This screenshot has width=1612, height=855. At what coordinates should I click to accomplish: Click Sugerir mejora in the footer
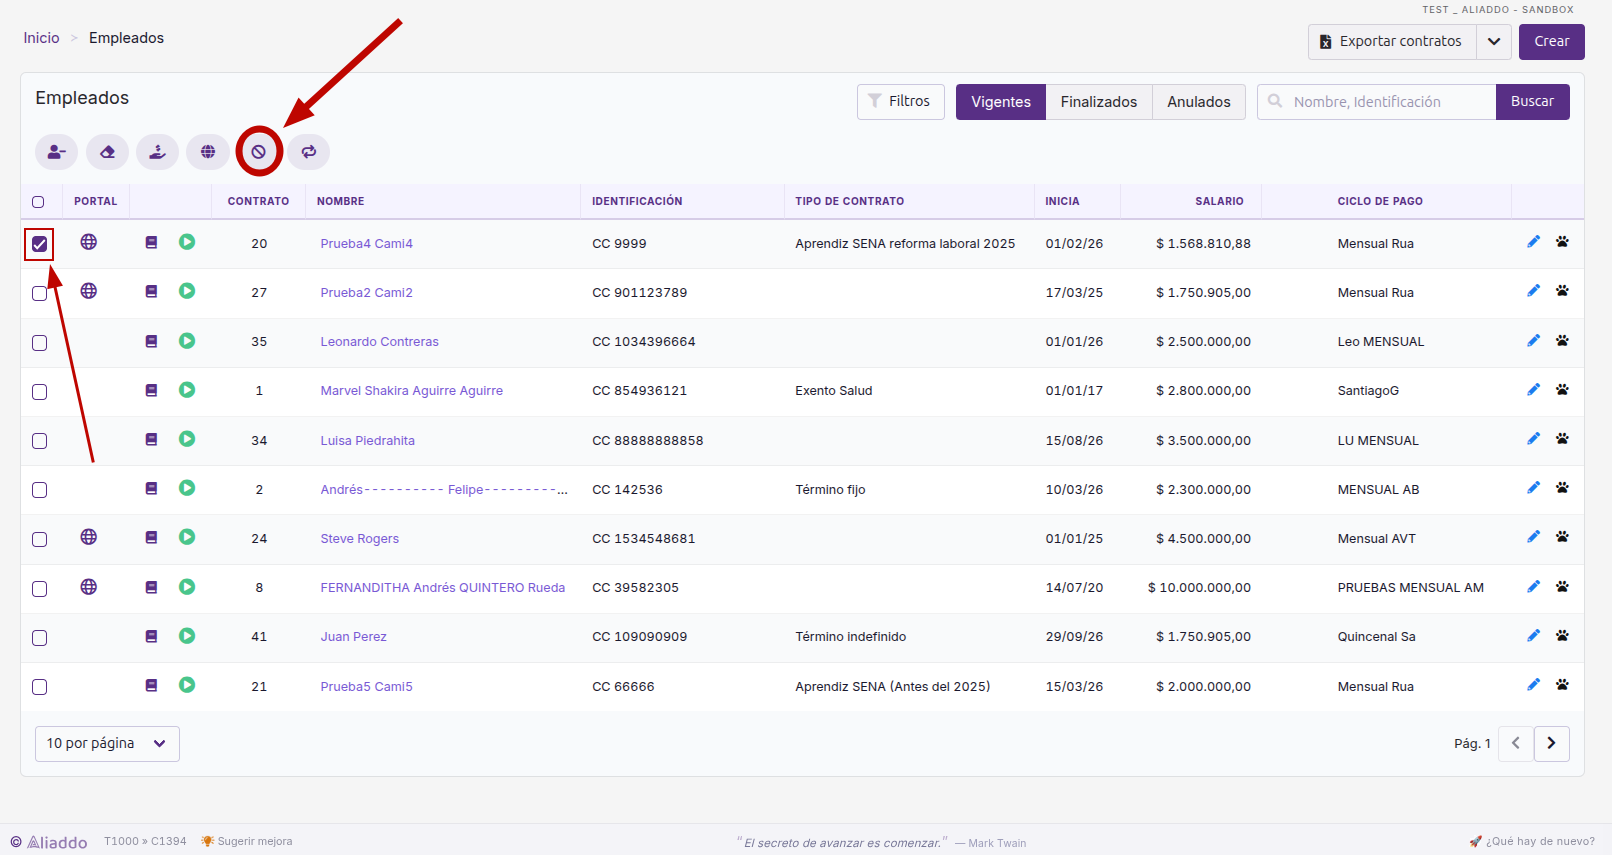point(247,841)
